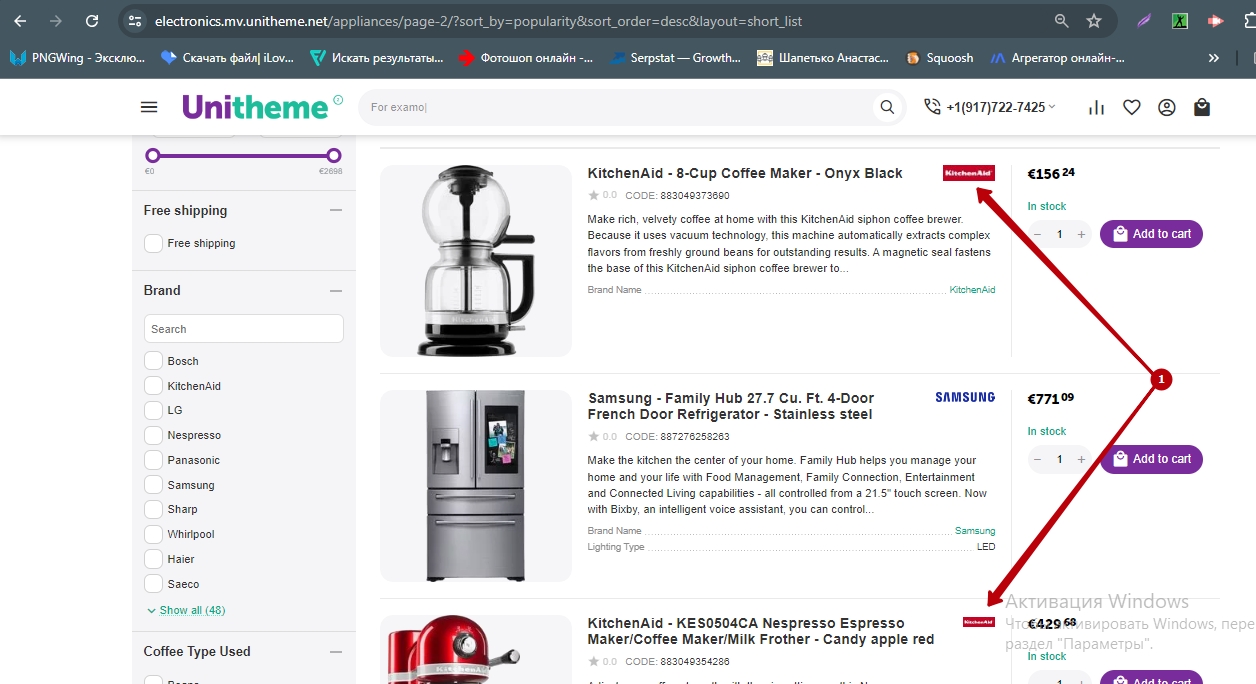This screenshot has width=1256, height=684.
Task: Select the Panasonic brand checkbox
Action: 153,460
